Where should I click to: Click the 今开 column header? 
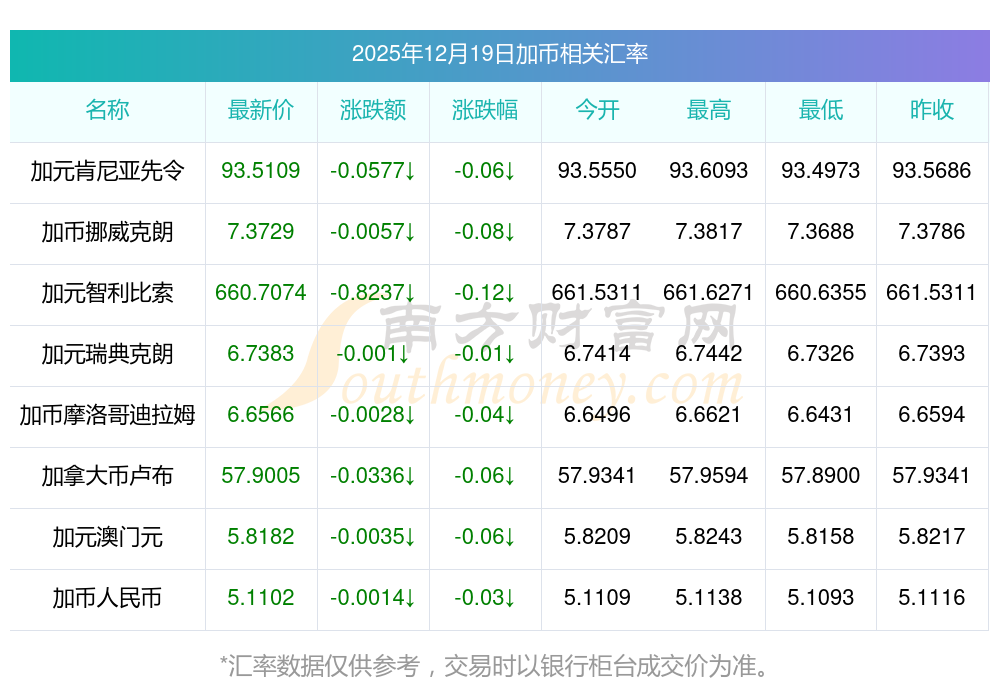click(x=597, y=110)
